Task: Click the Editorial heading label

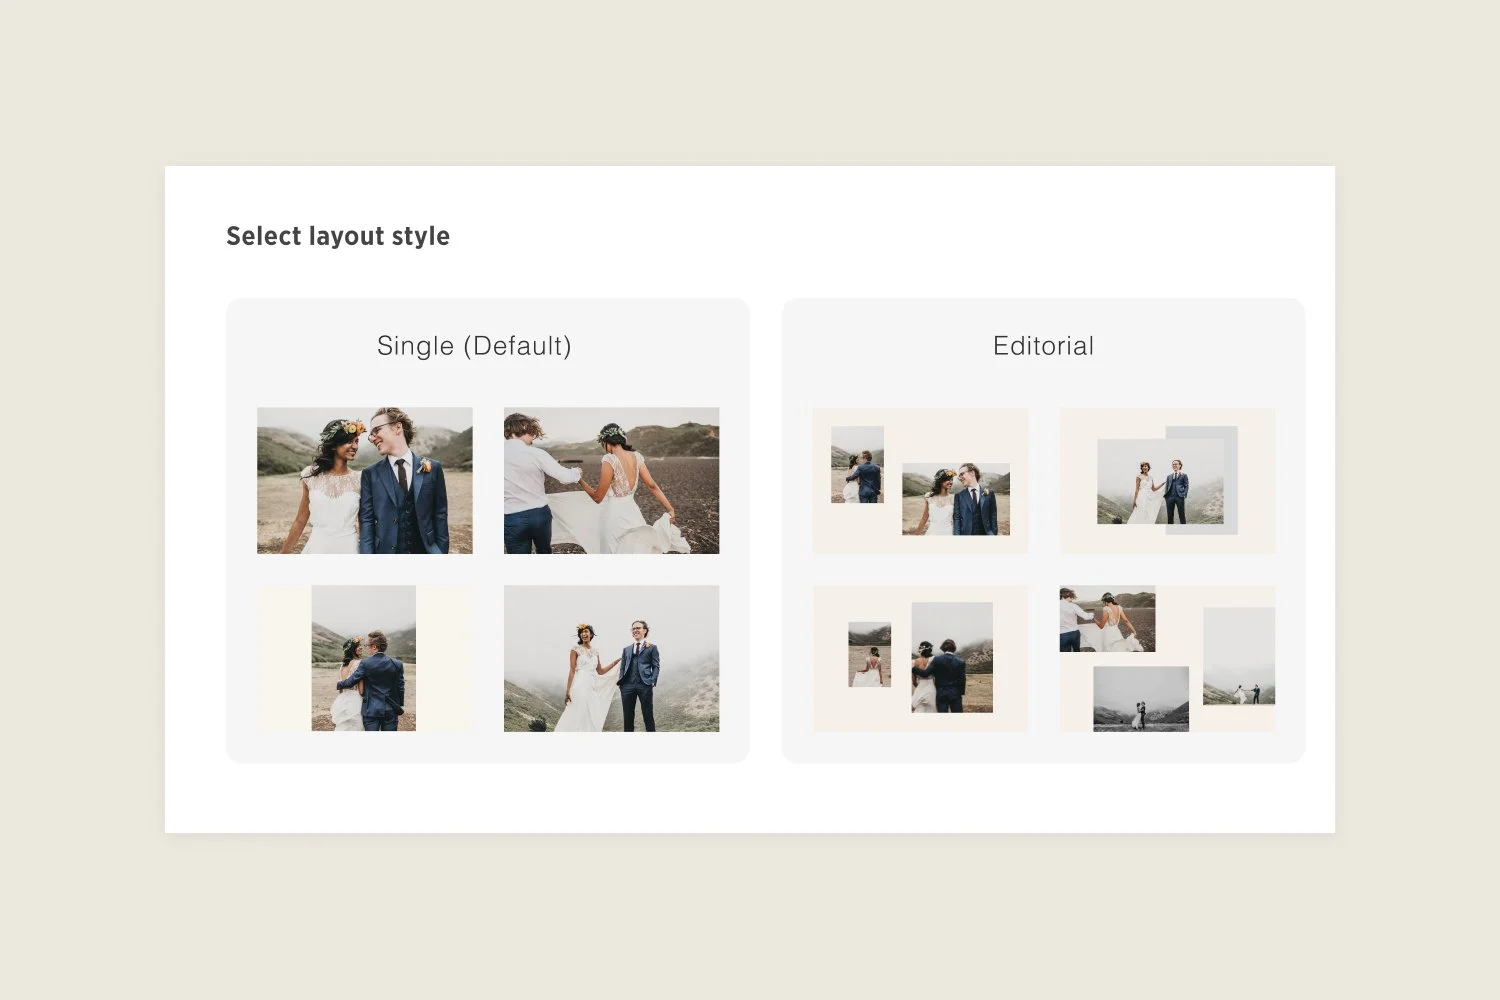Action: [1044, 345]
